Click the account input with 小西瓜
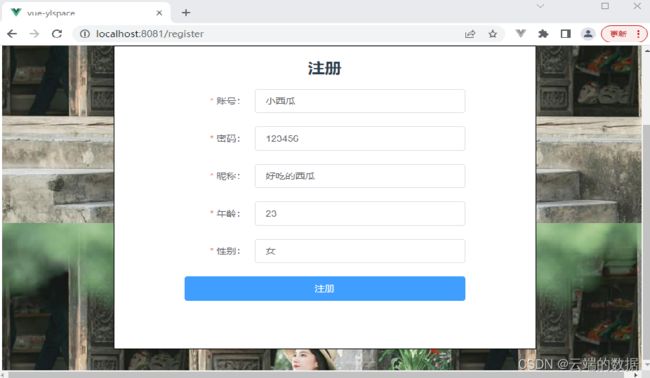 pyautogui.click(x=360, y=101)
